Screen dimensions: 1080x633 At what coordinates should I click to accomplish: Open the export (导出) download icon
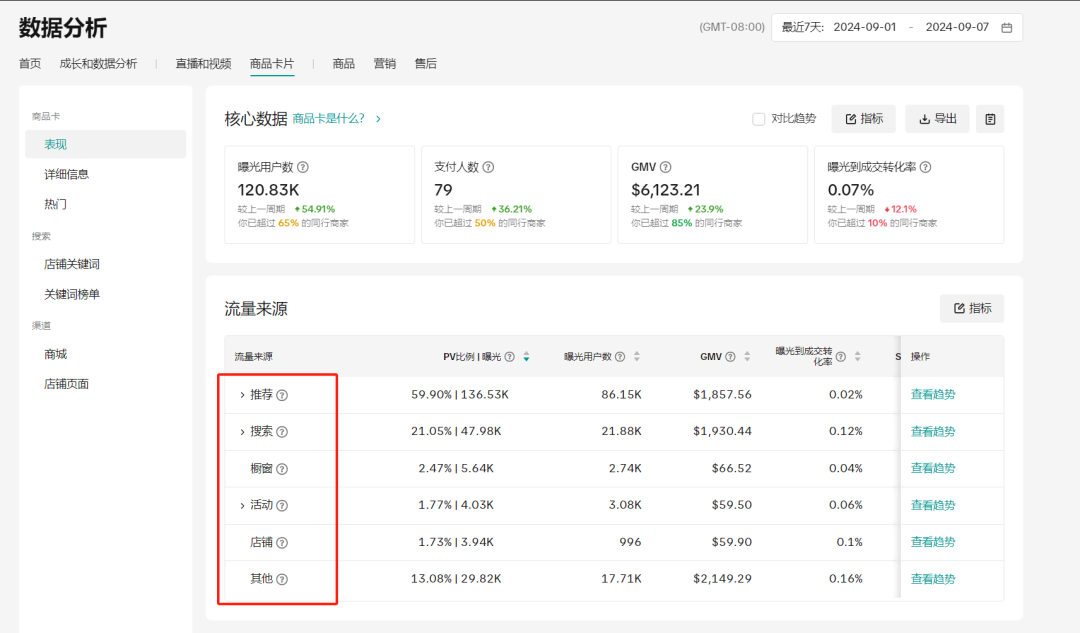[922, 118]
